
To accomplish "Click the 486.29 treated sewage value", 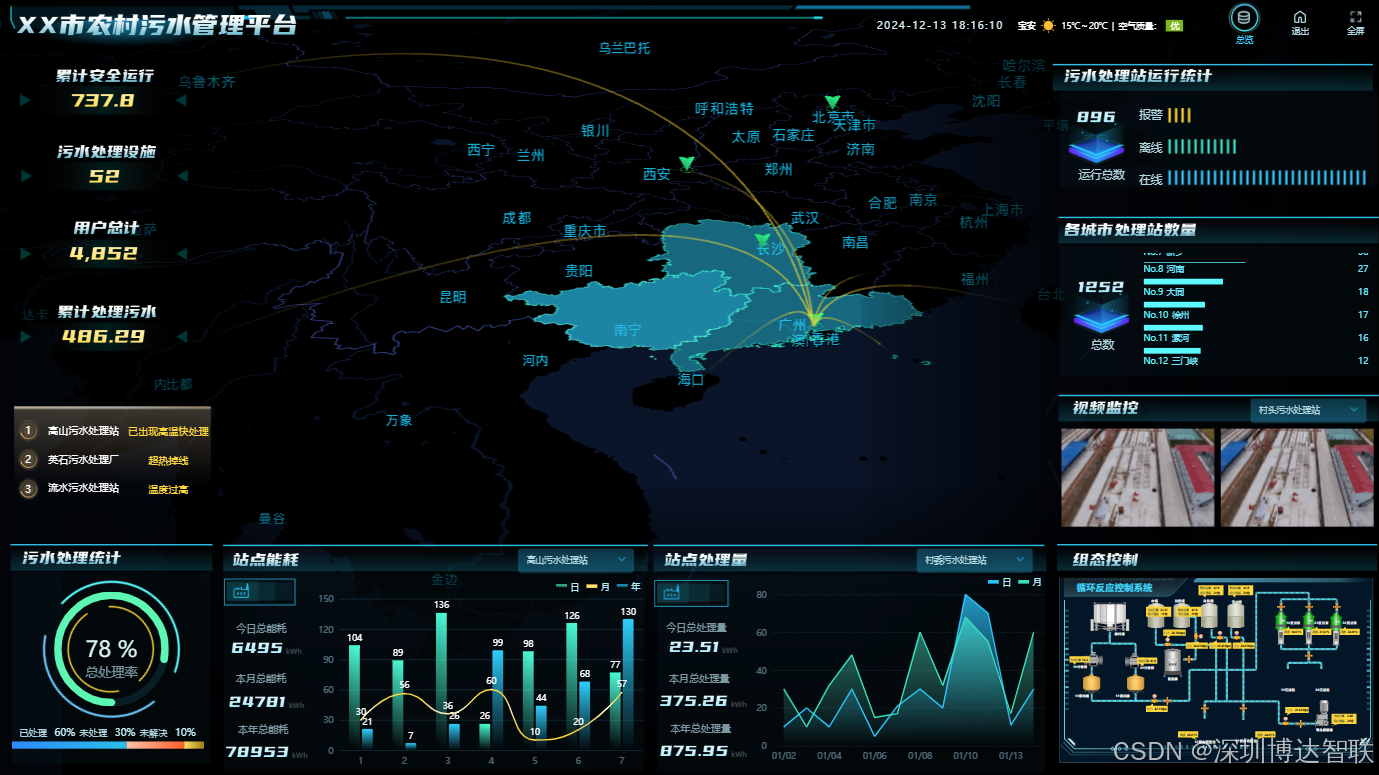I will tap(103, 337).
